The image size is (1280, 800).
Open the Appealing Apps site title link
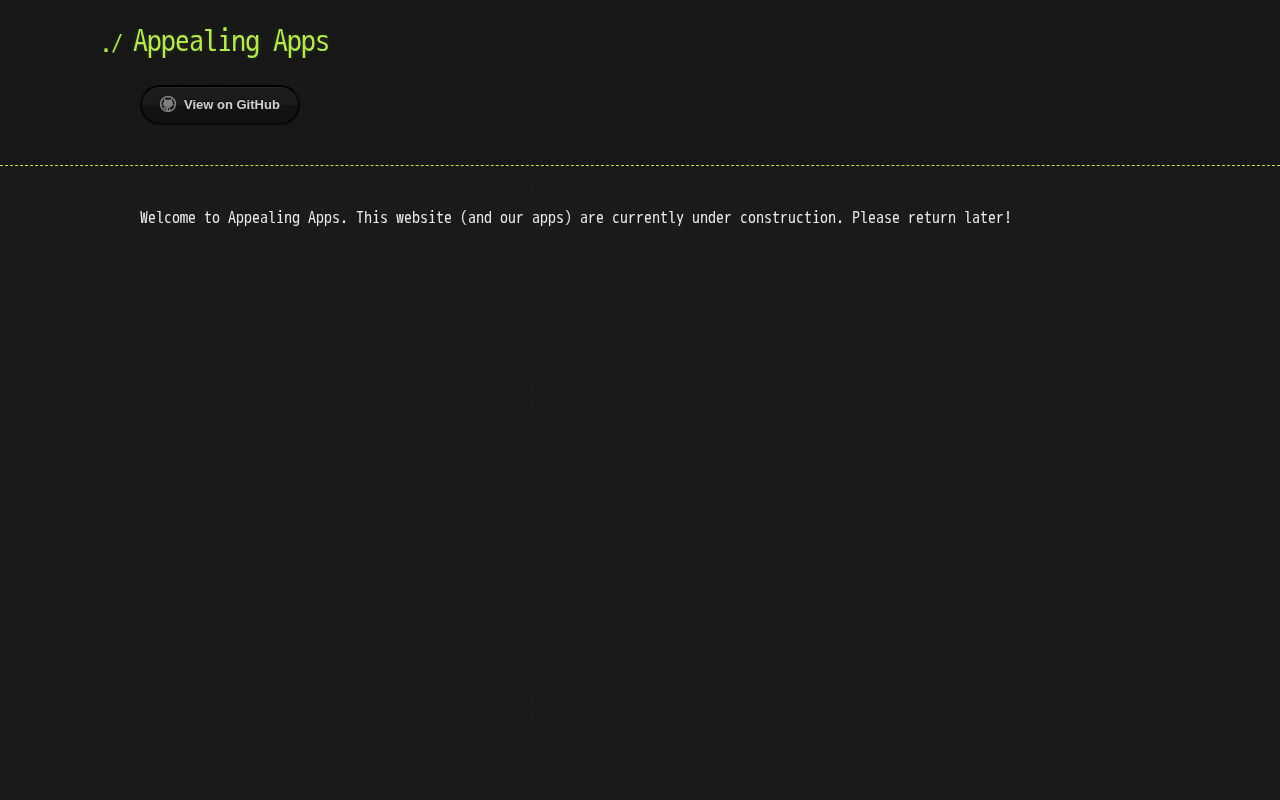pos(231,42)
